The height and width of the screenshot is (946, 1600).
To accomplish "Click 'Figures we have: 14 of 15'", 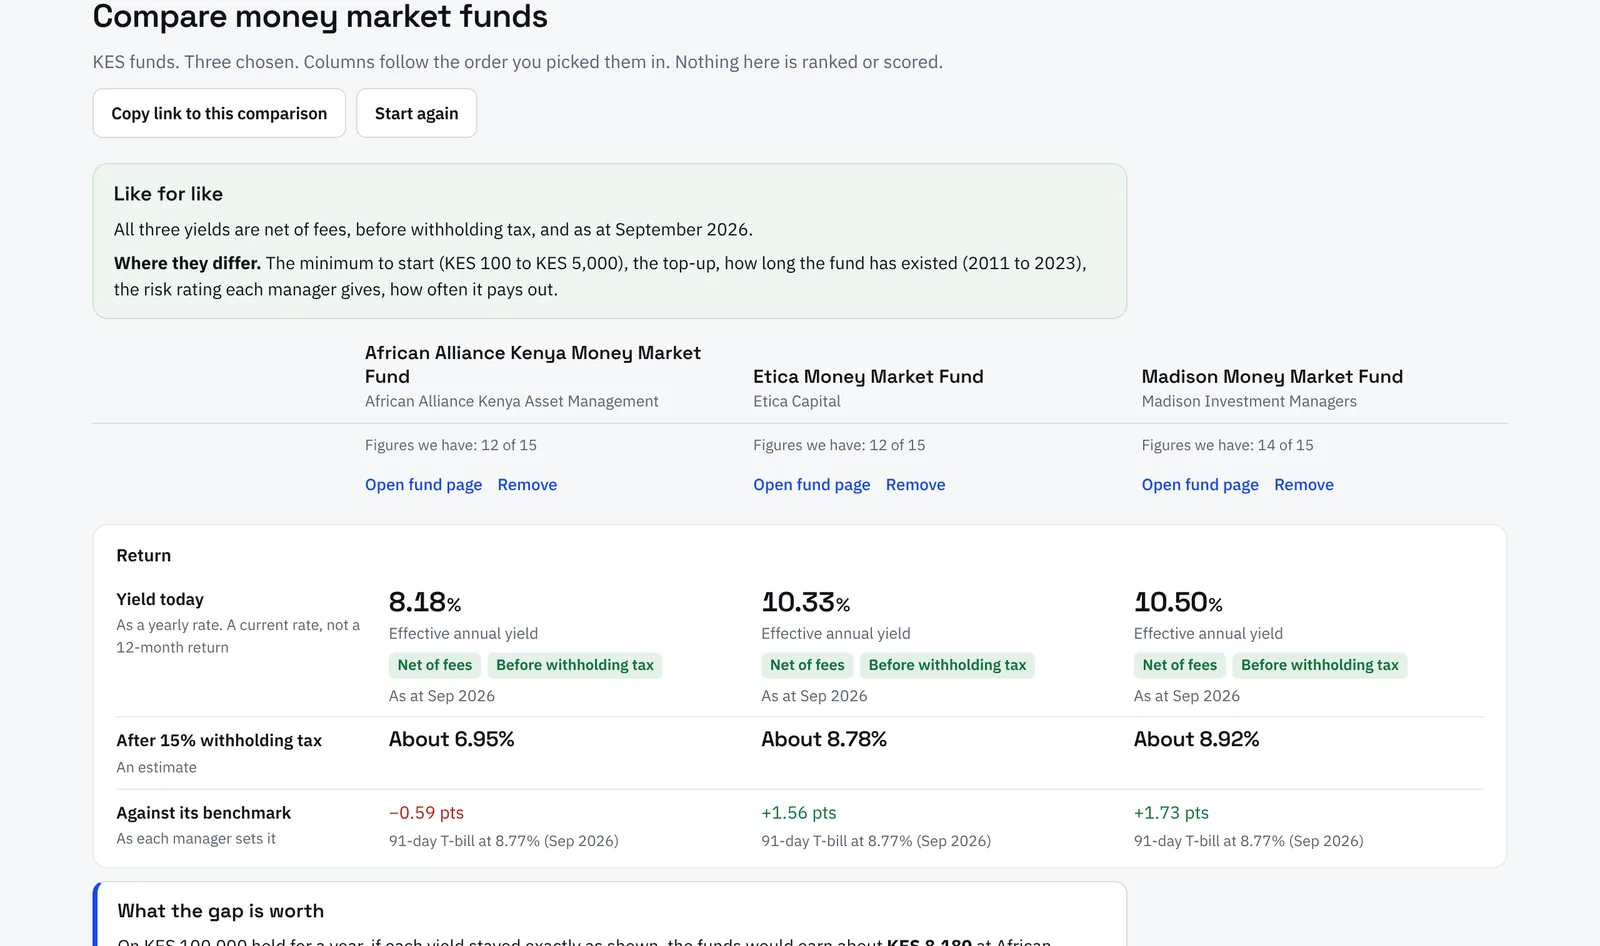I will click(x=1227, y=445).
